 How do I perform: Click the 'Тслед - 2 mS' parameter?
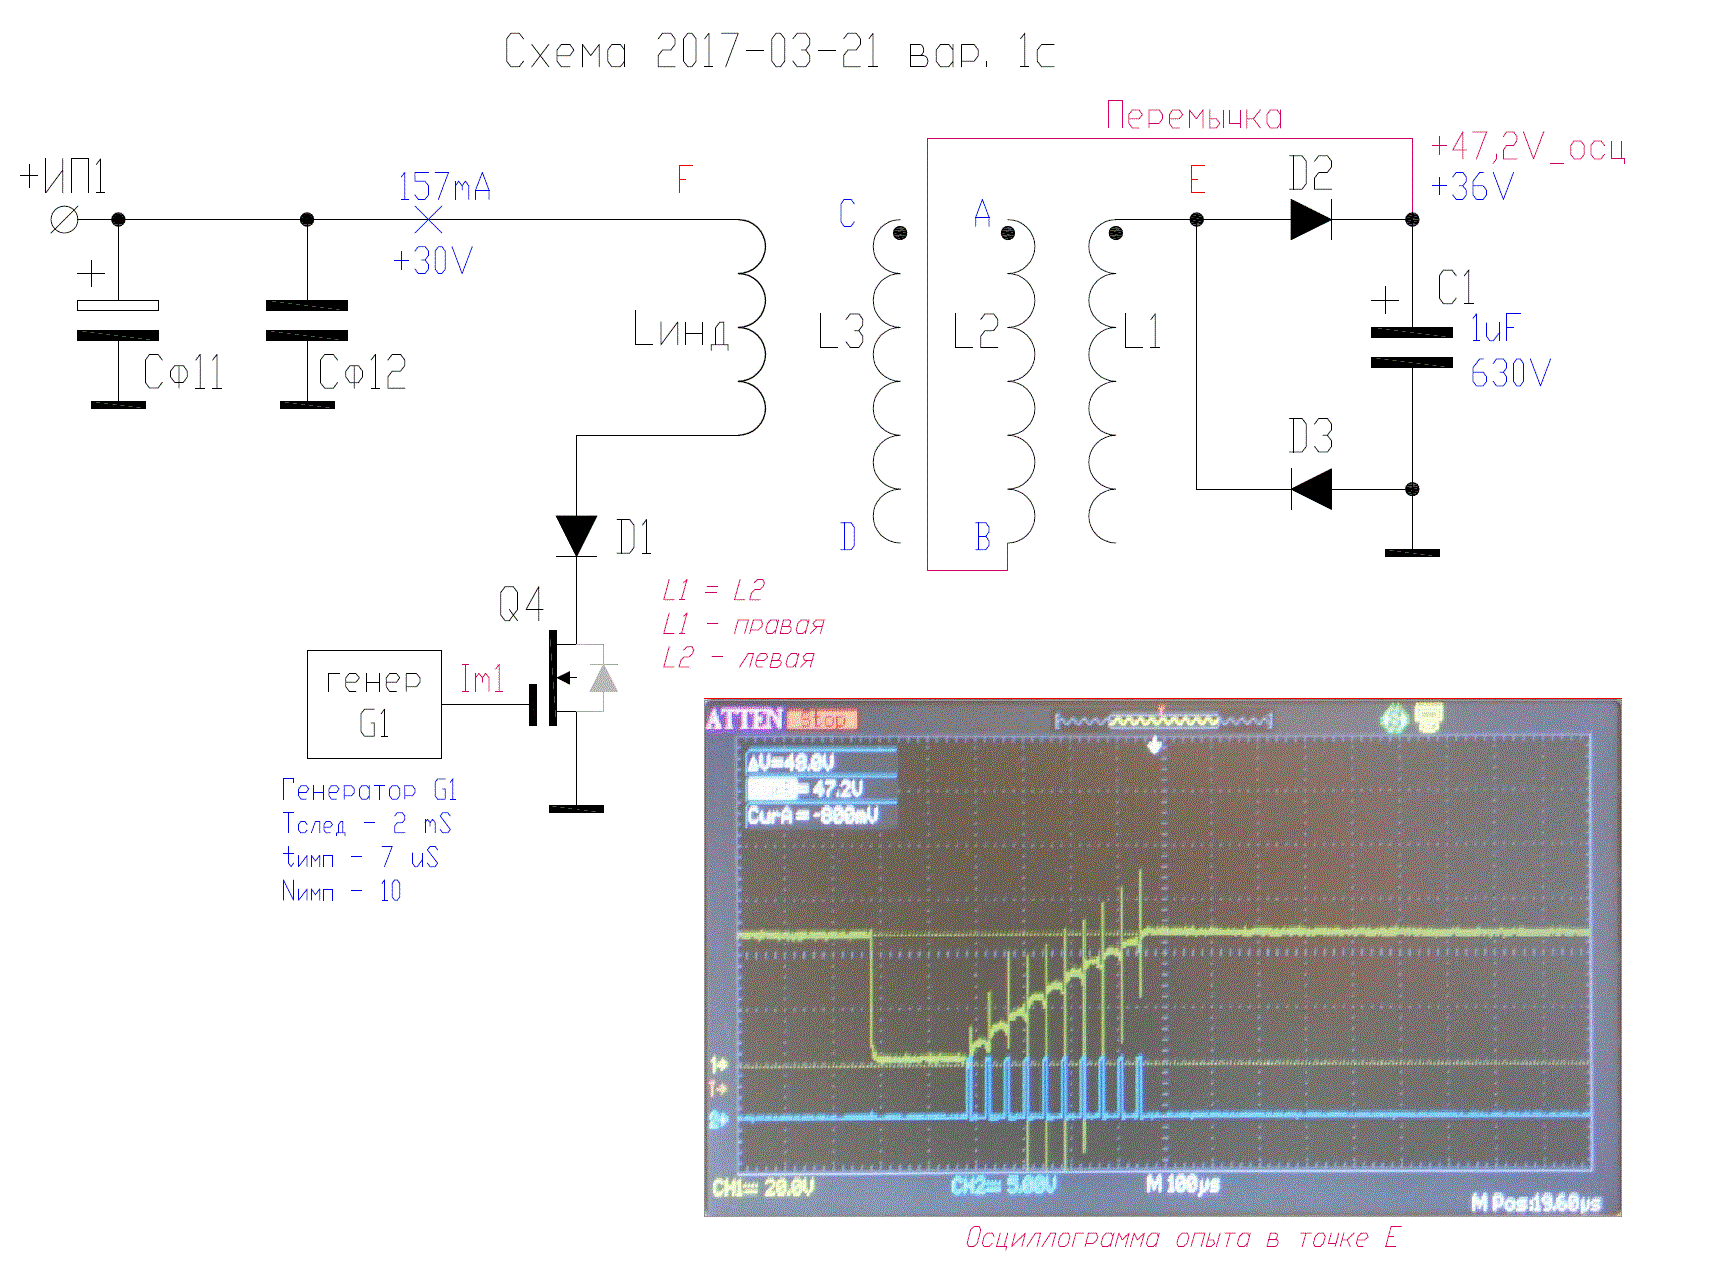[366, 824]
